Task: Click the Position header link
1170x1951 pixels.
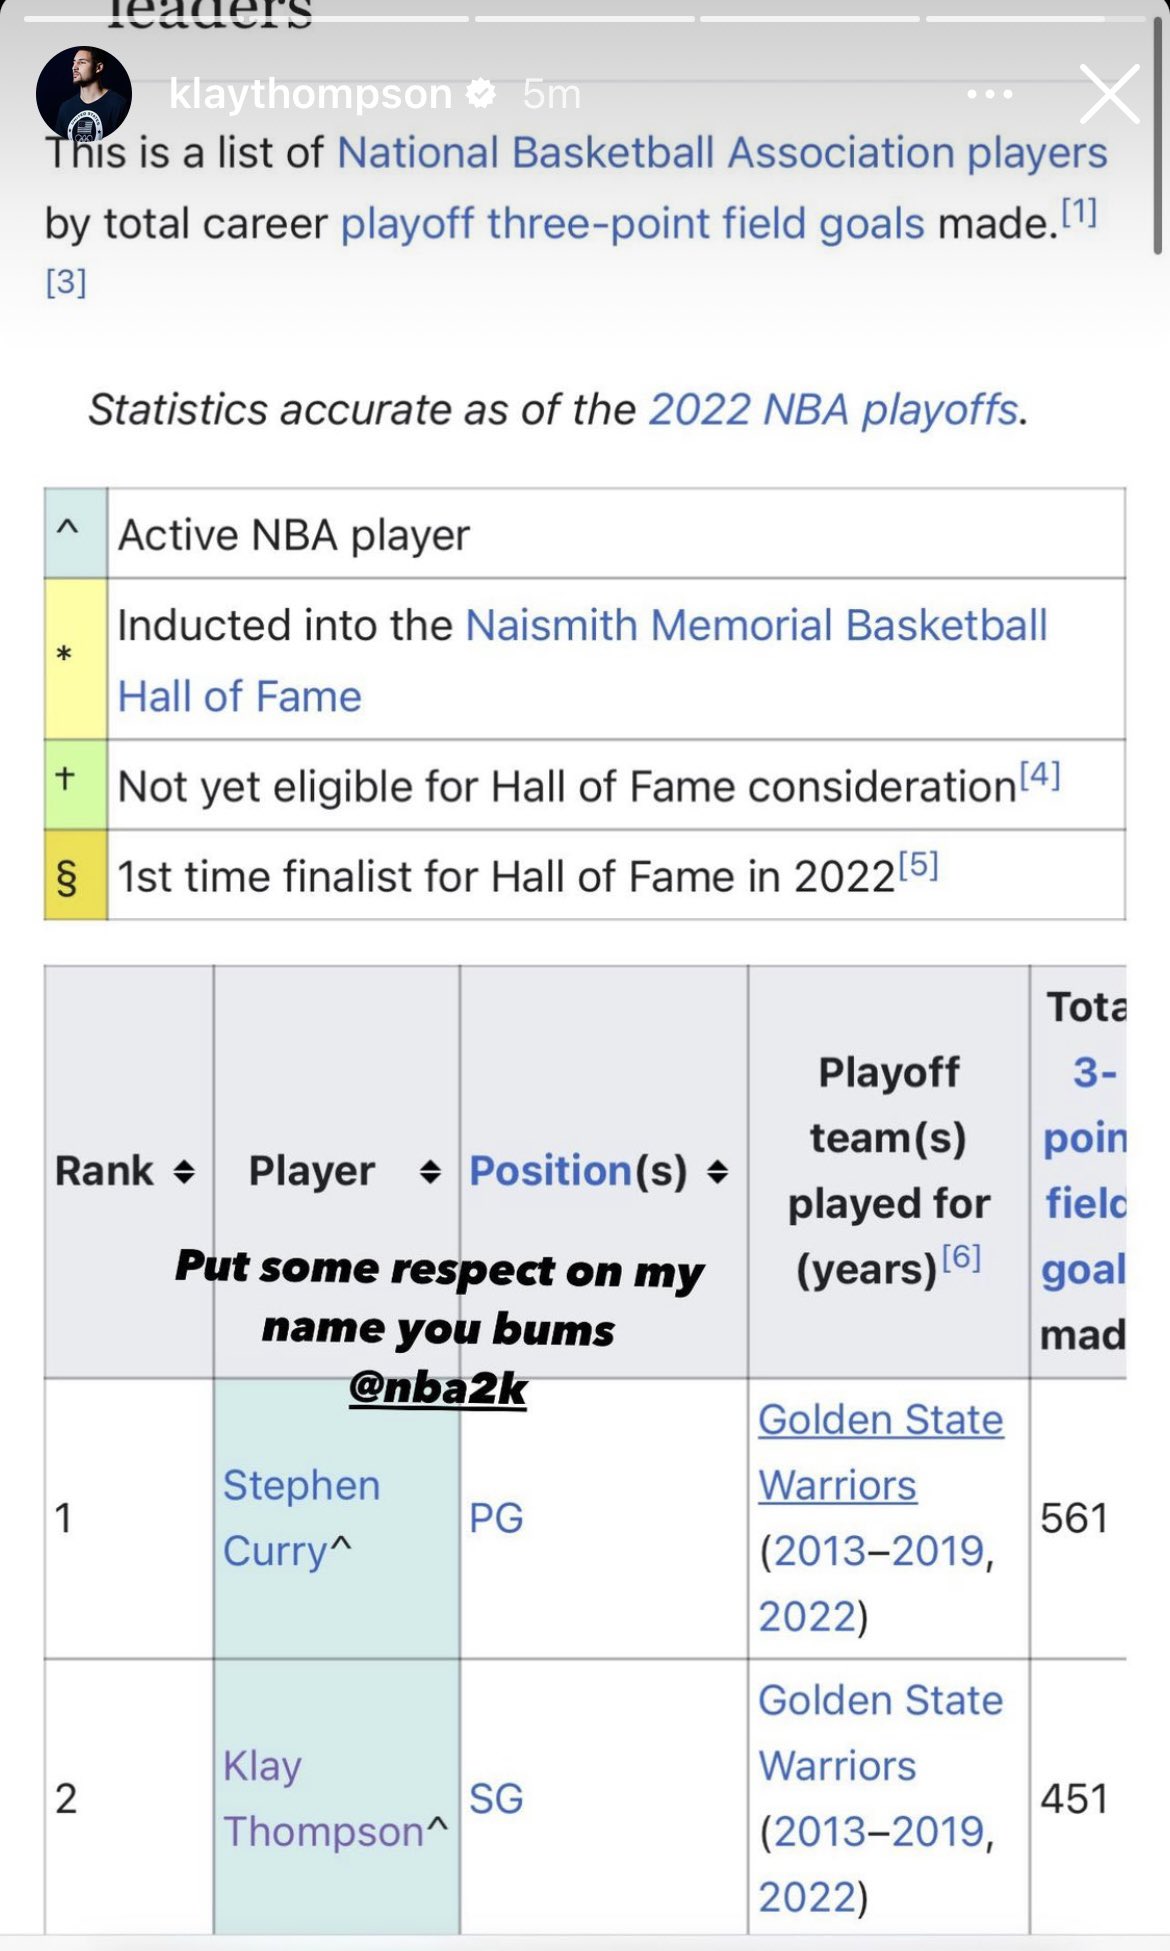Action: tap(551, 1171)
